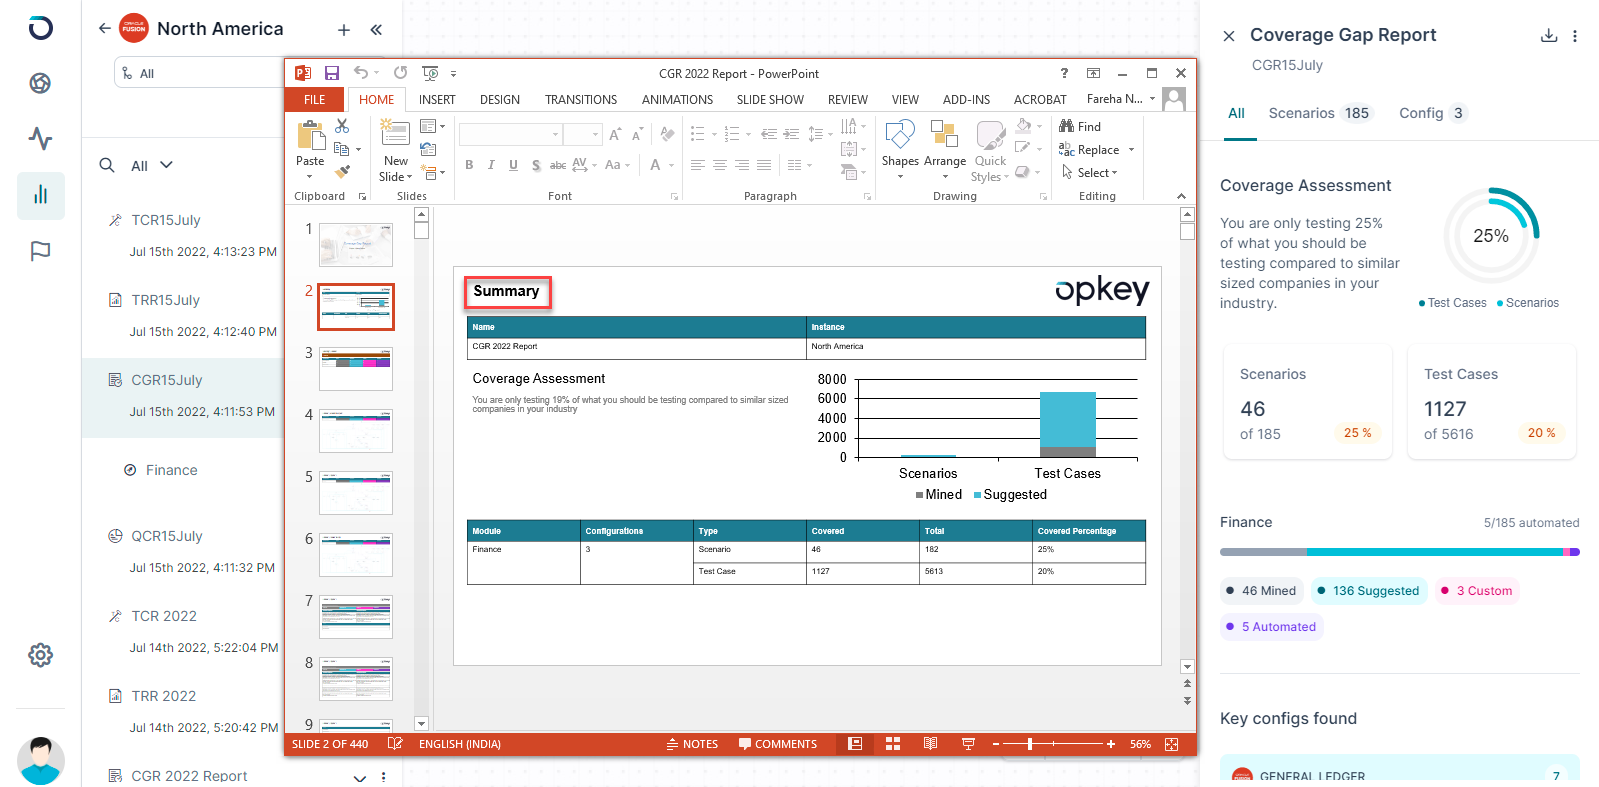Click the zoom in plus button
The image size is (1599, 787).
[1111, 744]
